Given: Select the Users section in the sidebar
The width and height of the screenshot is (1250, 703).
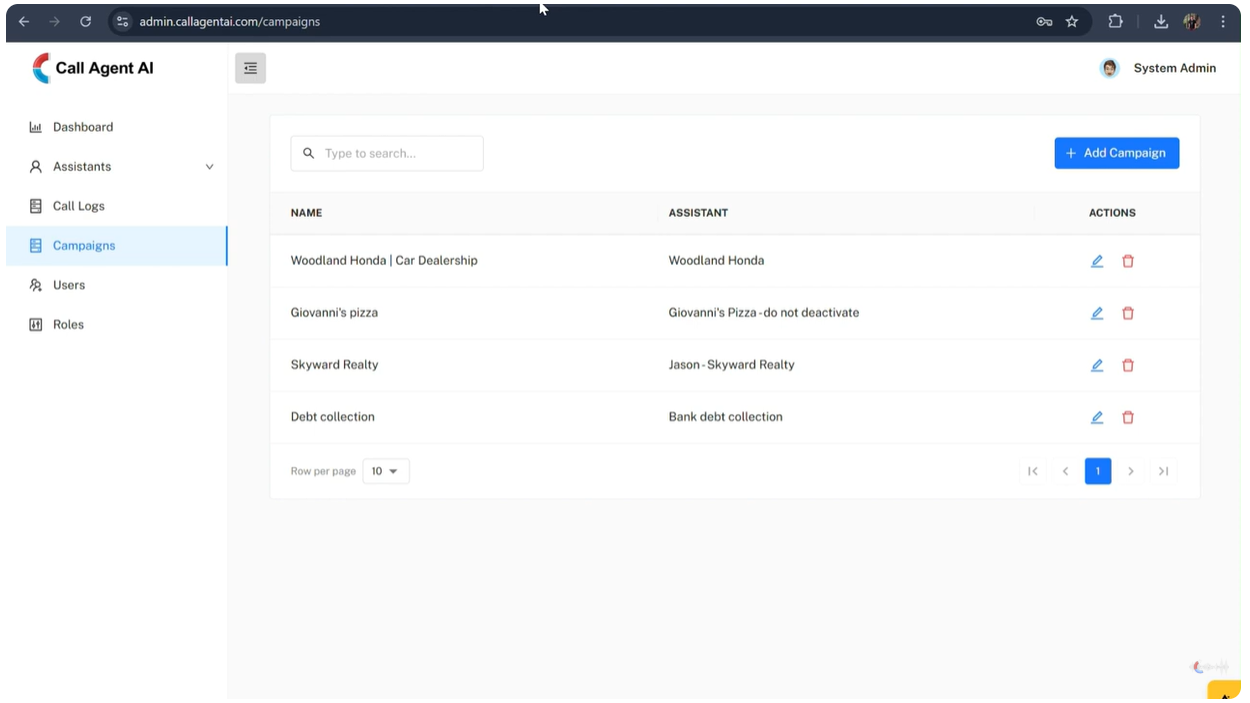Looking at the screenshot, I should click(x=38, y=285).
